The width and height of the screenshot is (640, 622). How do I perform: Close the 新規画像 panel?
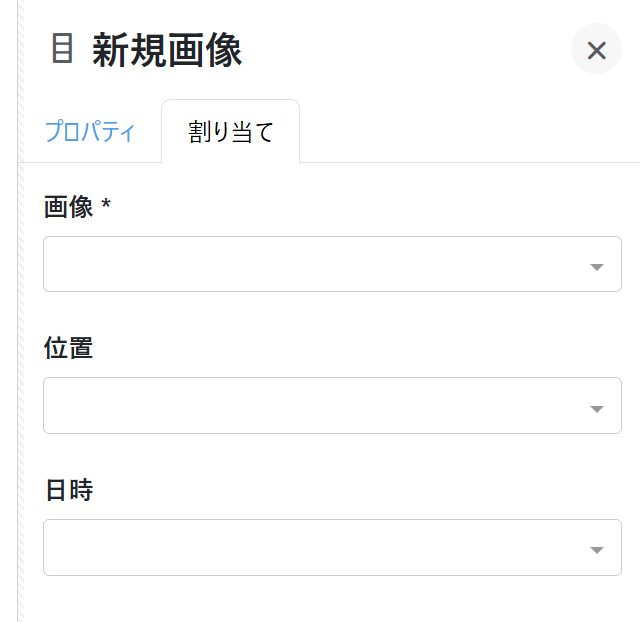click(x=596, y=50)
